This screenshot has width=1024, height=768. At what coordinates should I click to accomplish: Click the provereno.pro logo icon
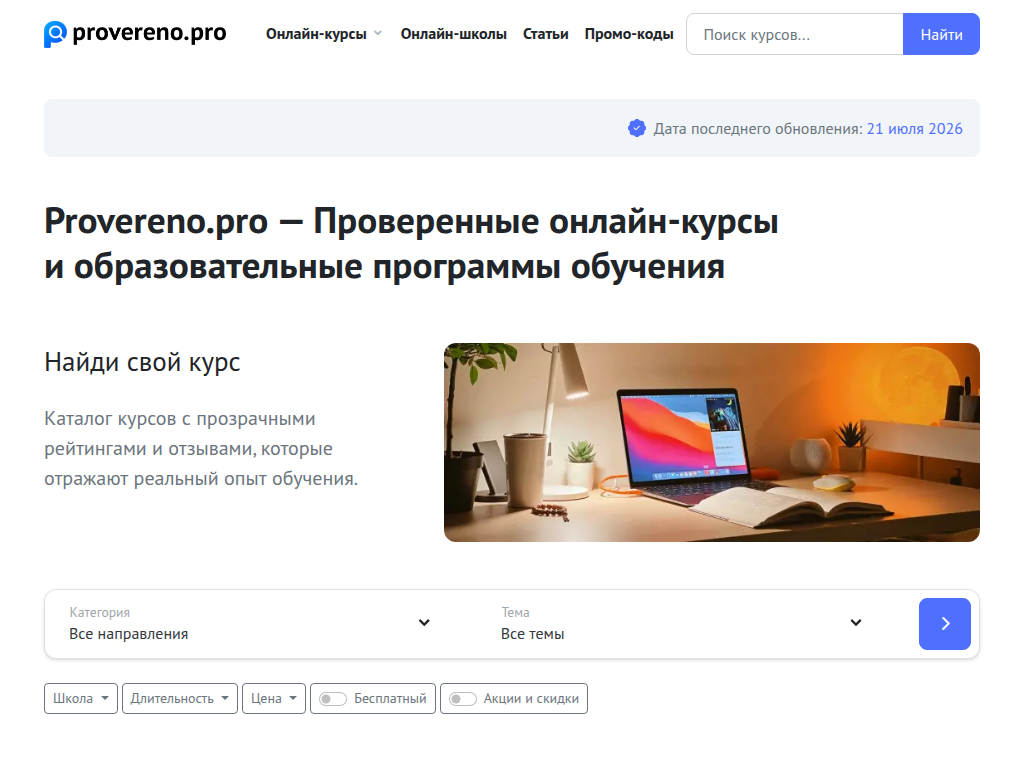coord(56,34)
